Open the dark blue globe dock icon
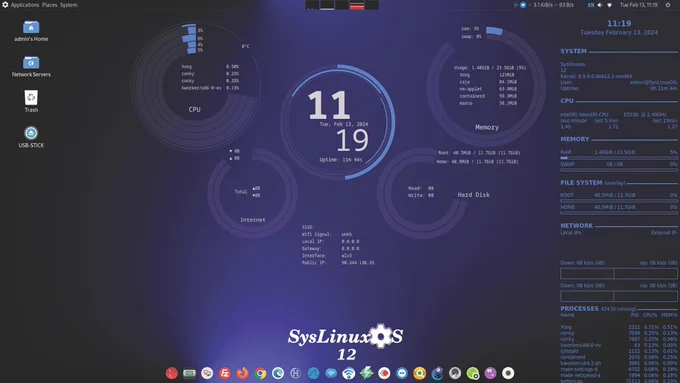Screen dimensions: 680x383 (437, 373)
